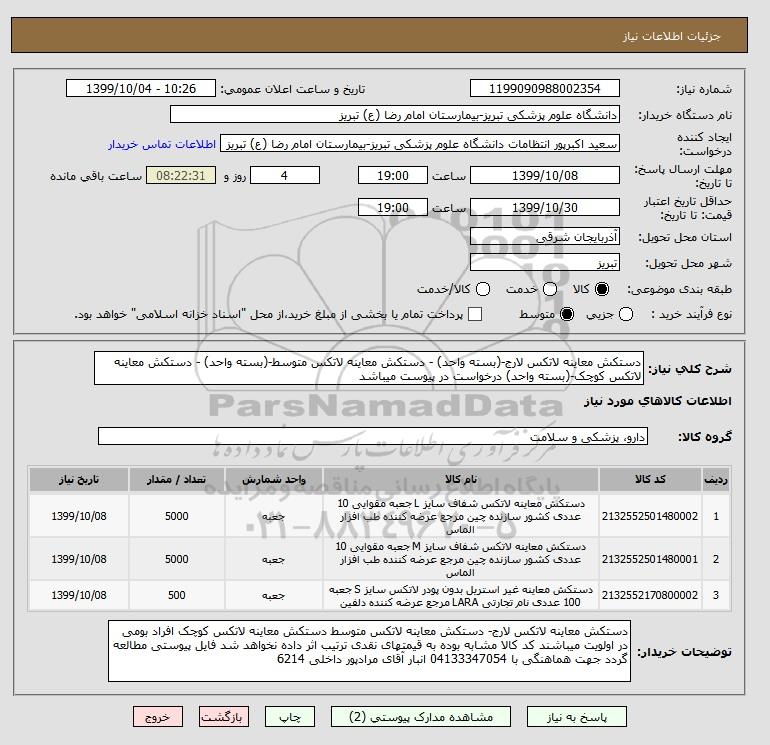Click the اطلاعات کالاهای مورد نیاز heading

point(658,401)
